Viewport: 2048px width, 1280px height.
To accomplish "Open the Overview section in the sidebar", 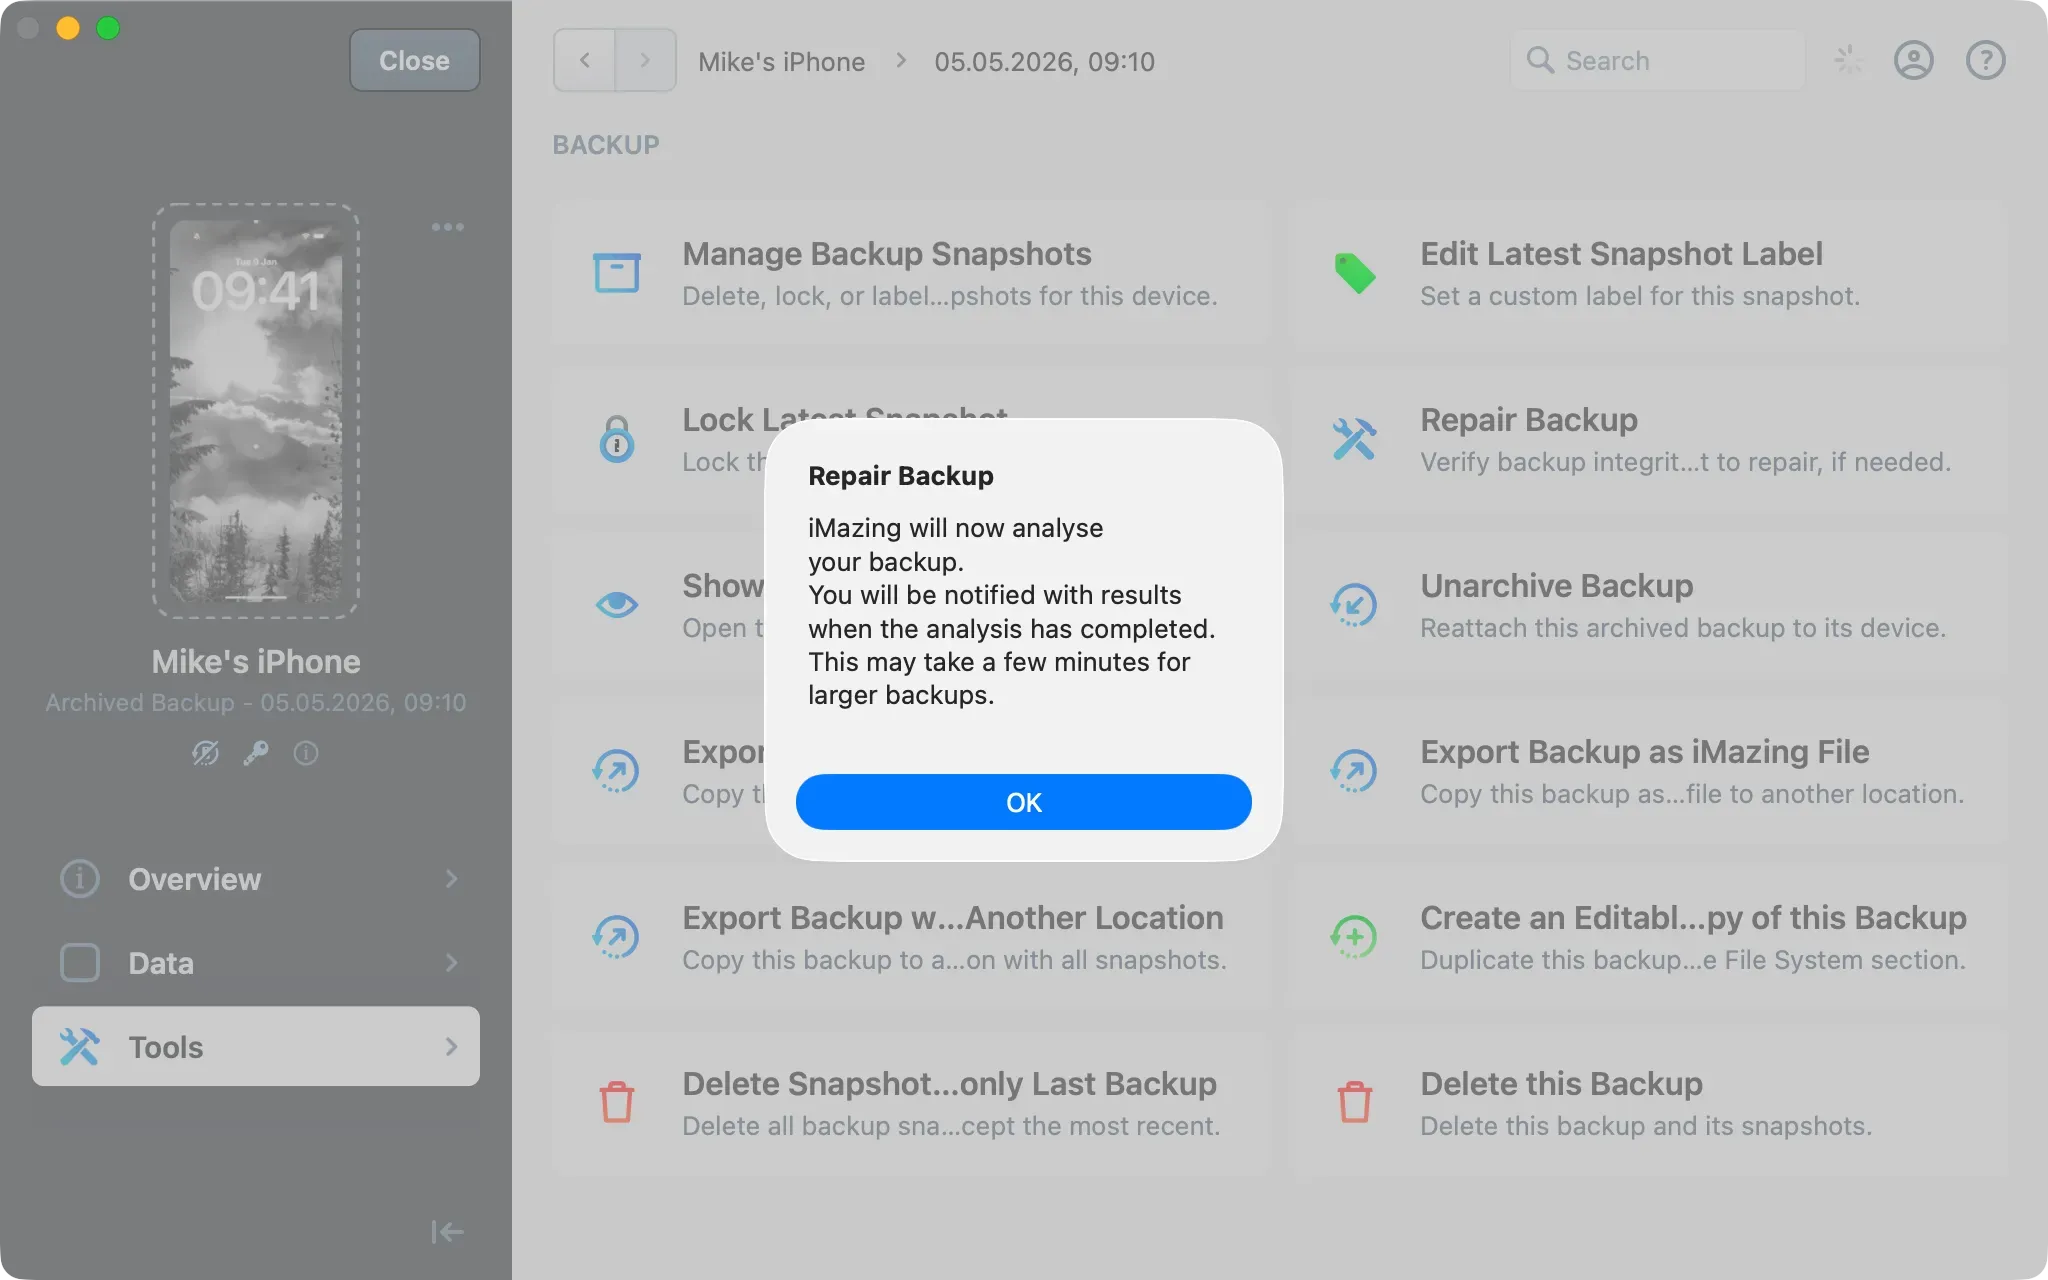I will coord(256,879).
